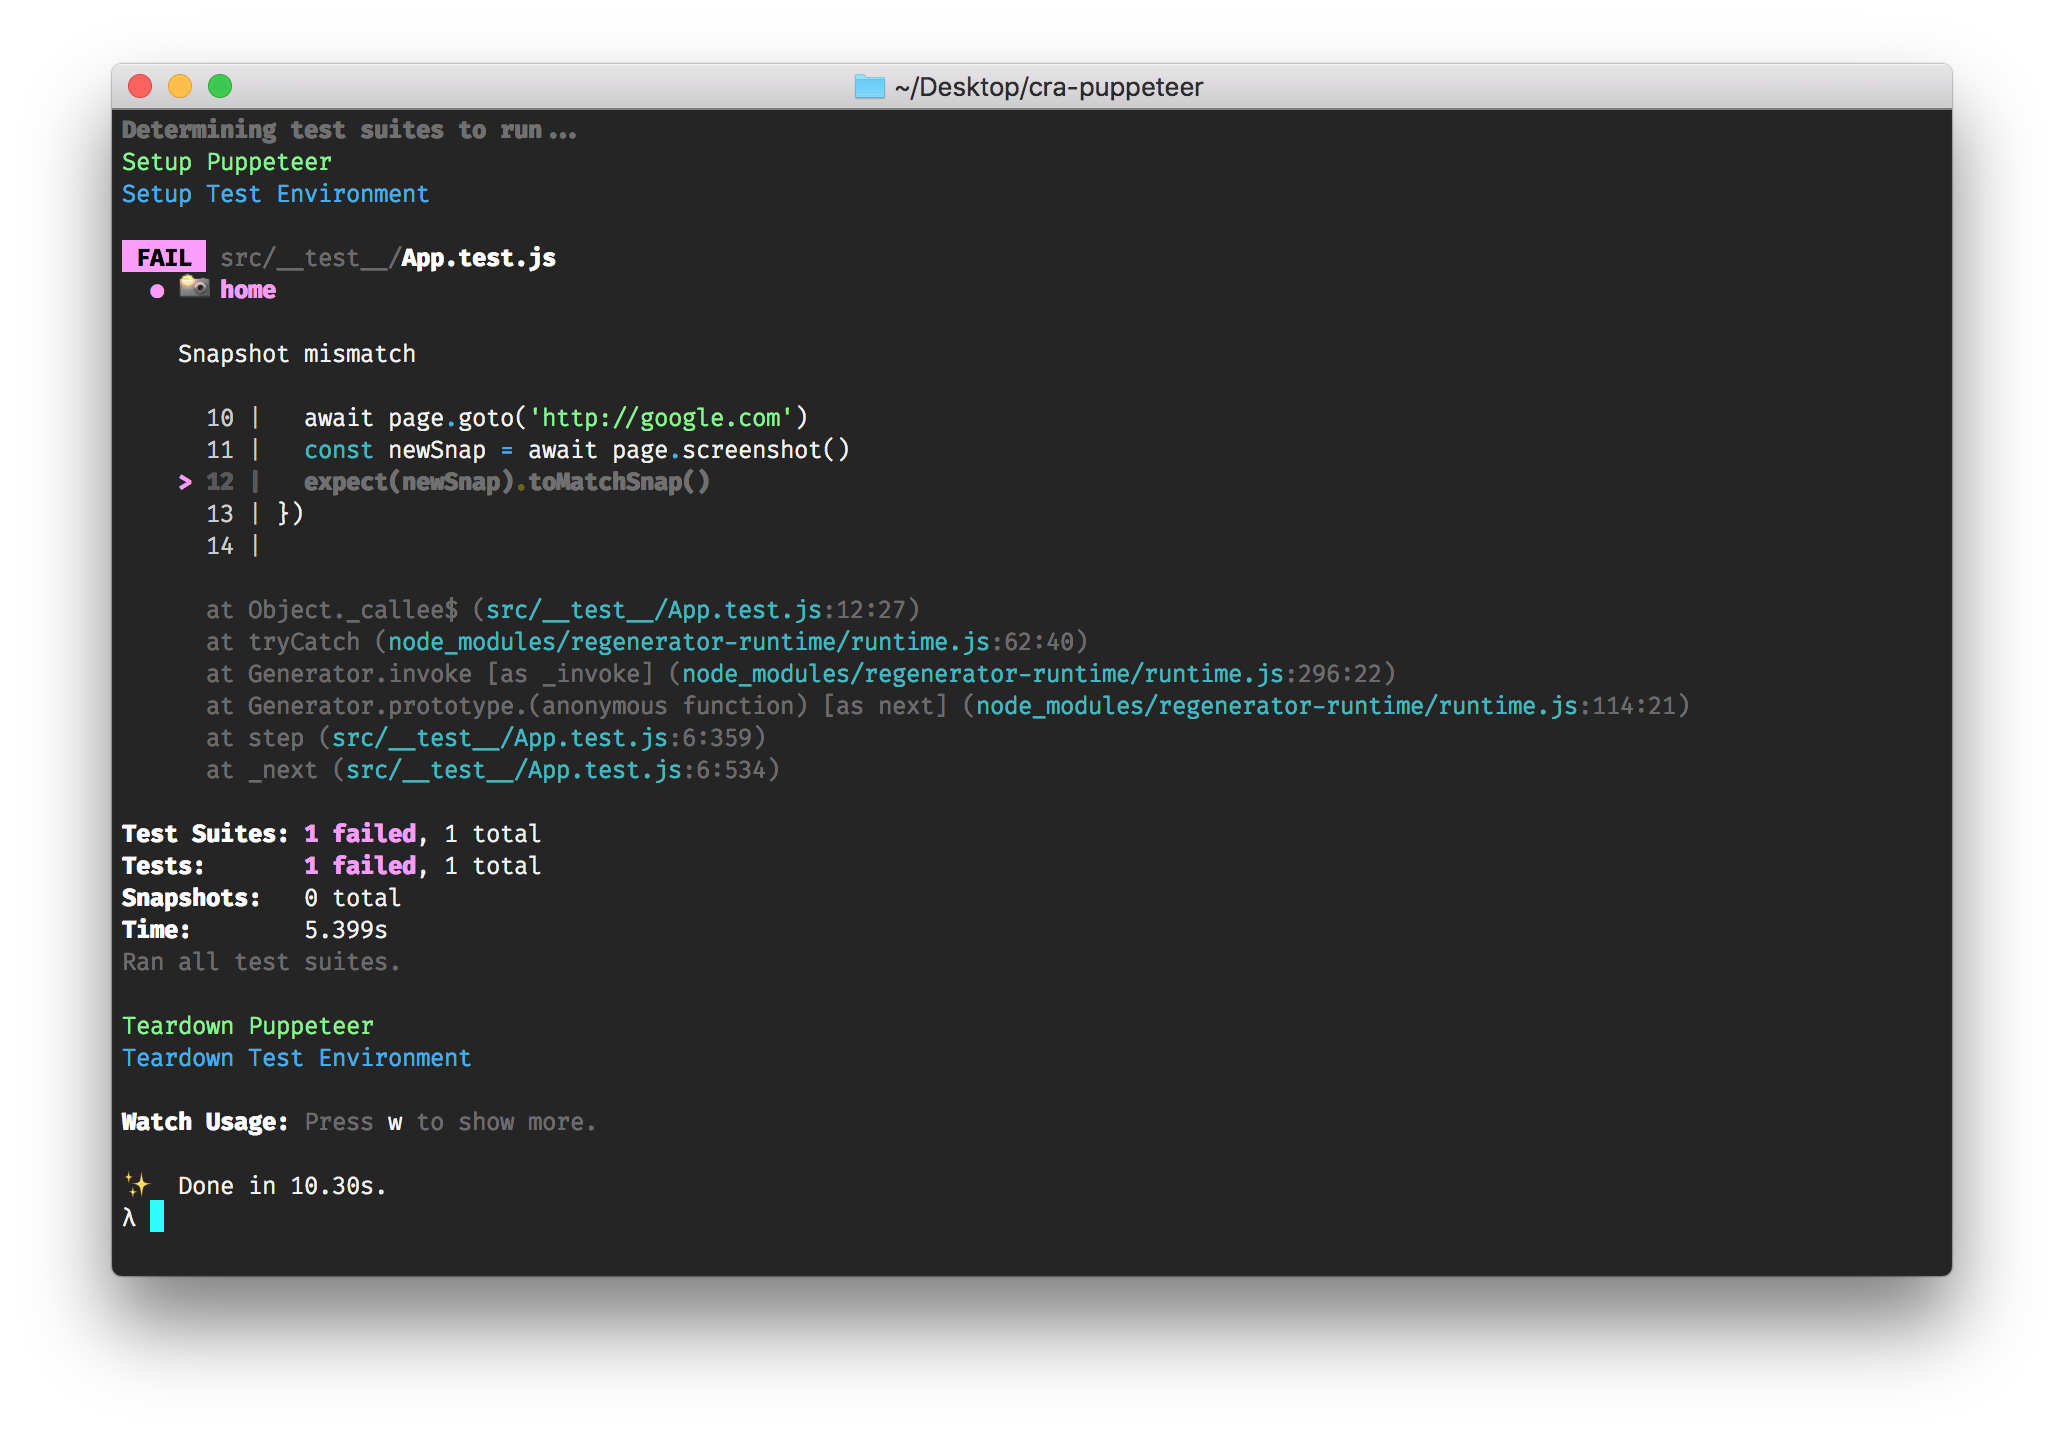Click the pink bullet beside the home test
The width and height of the screenshot is (2064, 1436).
pyautogui.click(x=156, y=291)
